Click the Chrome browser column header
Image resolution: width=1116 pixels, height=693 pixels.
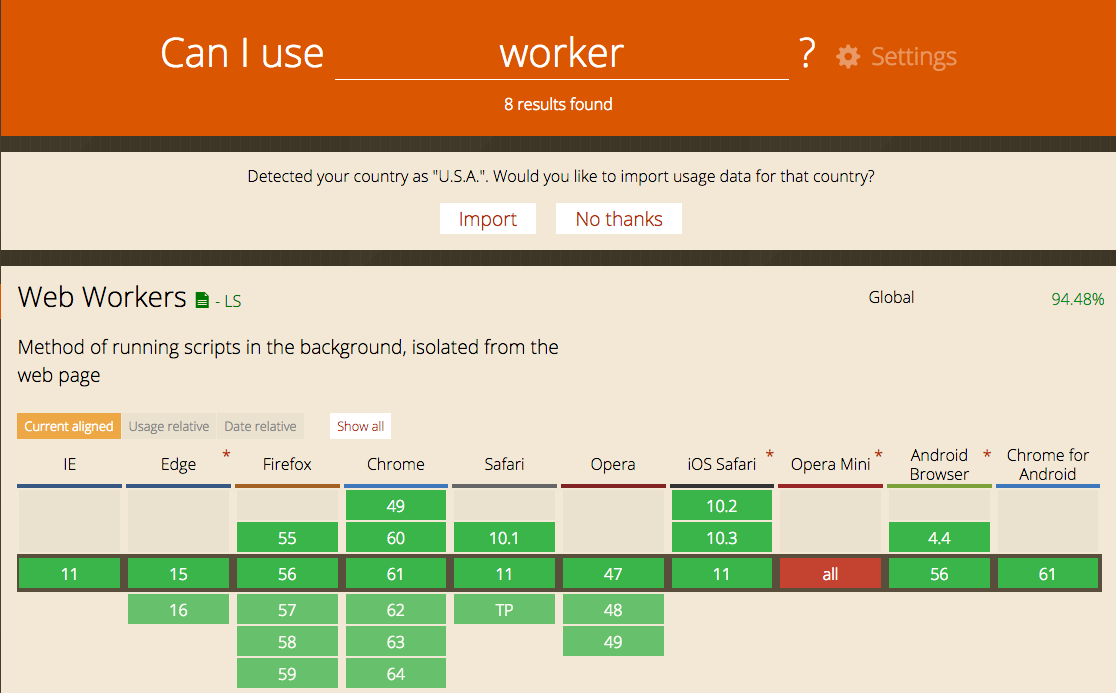tap(396, 465)
